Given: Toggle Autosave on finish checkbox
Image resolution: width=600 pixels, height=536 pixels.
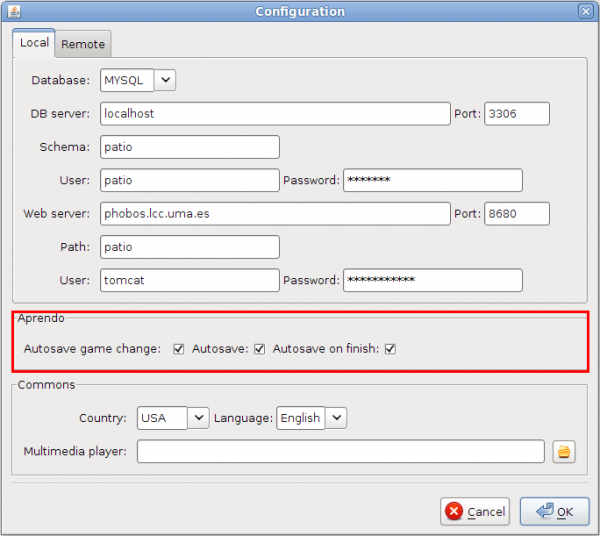Looking at the screenshot, I should click(390, 349).
